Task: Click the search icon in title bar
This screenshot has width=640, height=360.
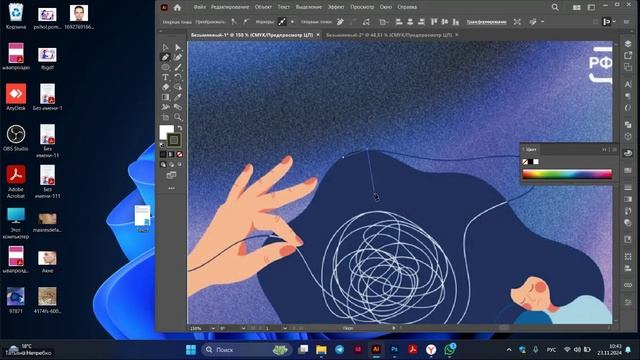Action: (555, 7)
